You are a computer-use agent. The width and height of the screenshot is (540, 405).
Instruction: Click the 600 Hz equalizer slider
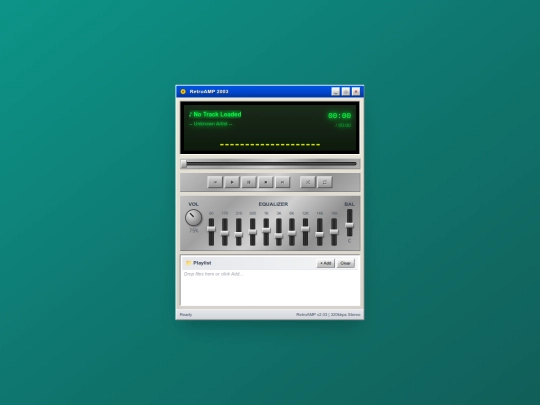(252, 232)
